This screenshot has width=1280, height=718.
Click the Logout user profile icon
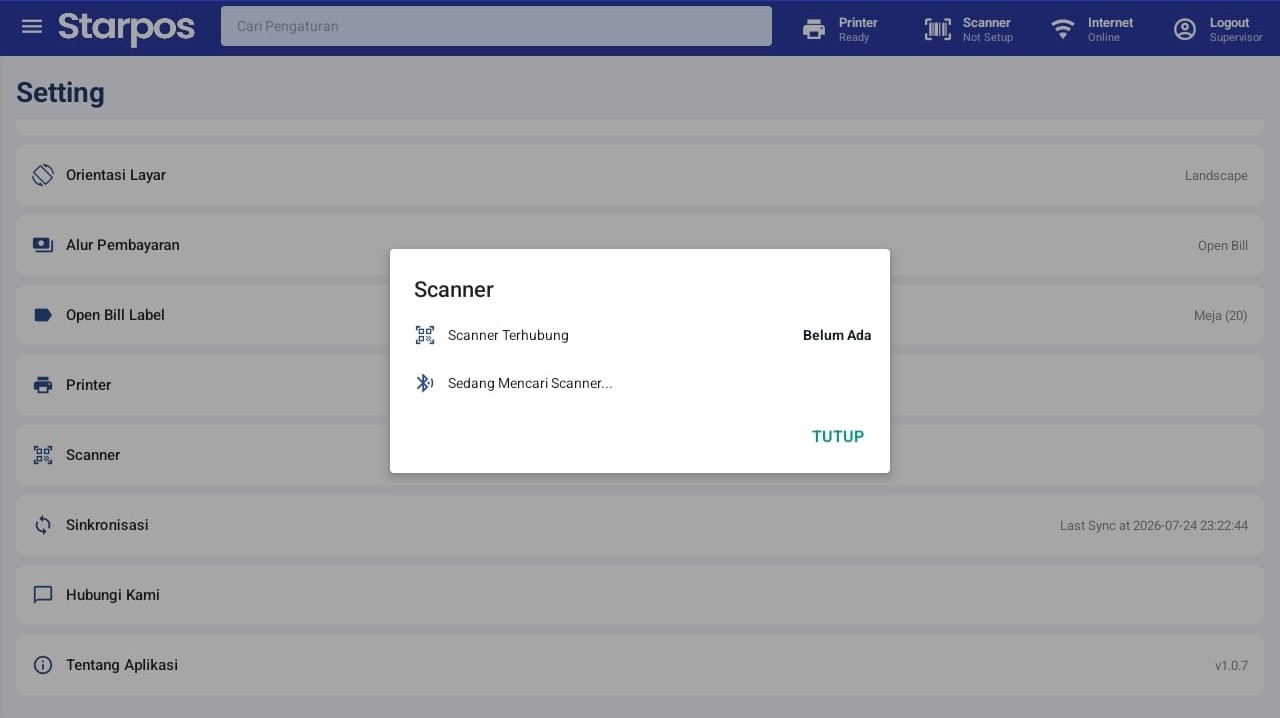click(1185, 29)
